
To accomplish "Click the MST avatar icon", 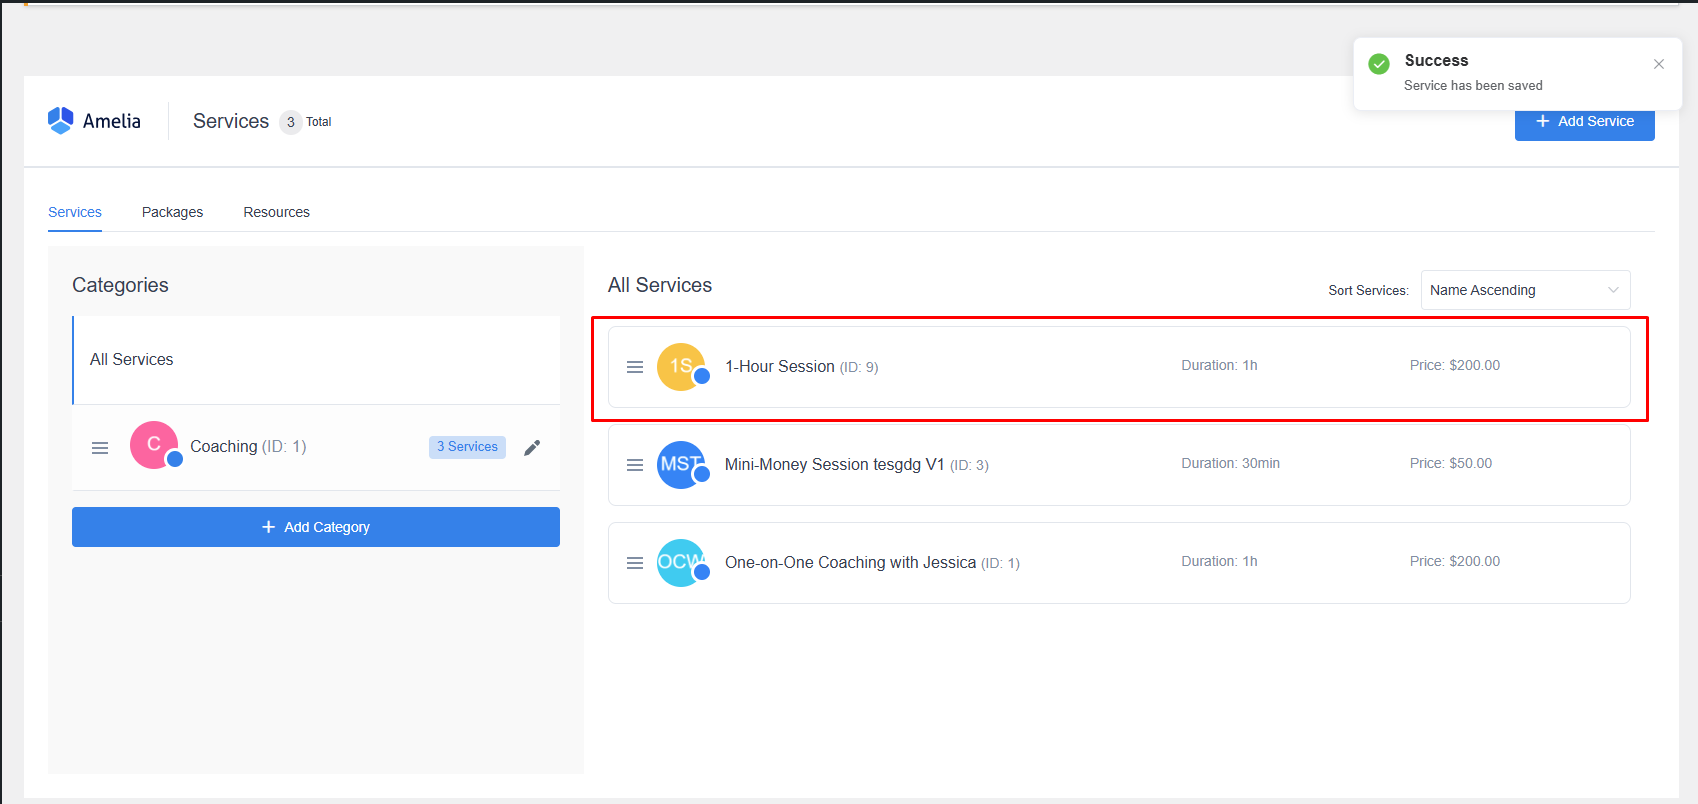I will [681, 465].
